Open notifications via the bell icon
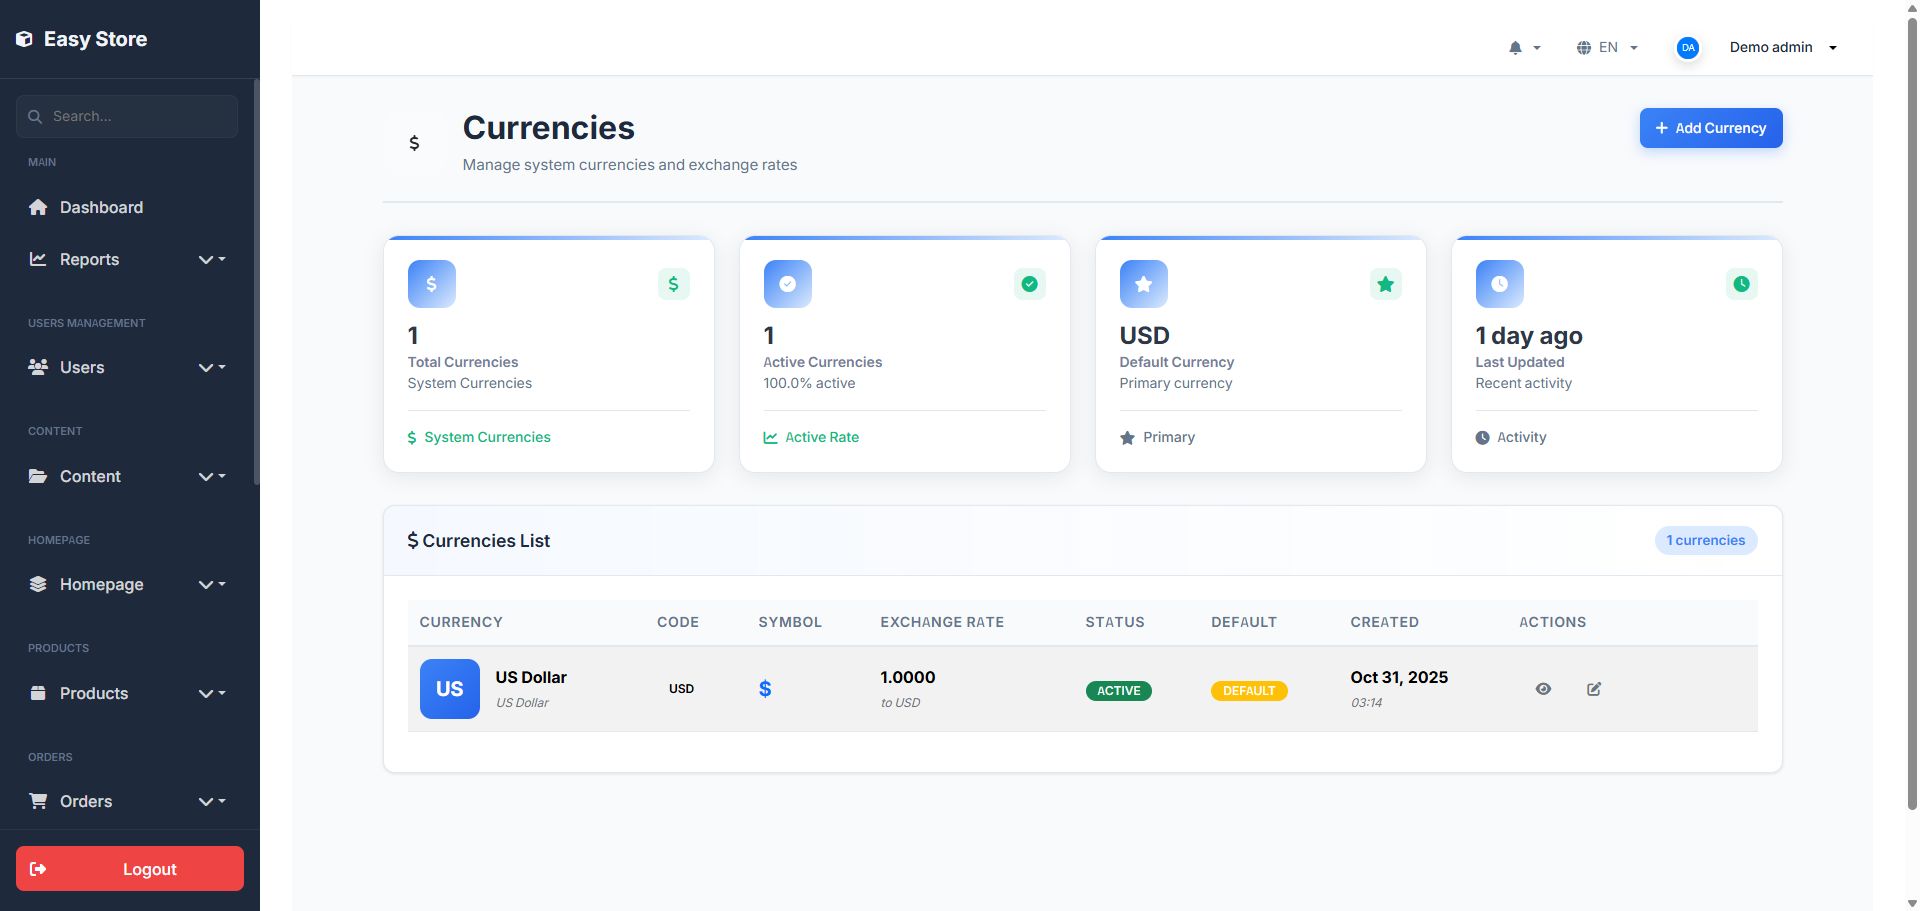1920x911 pixels. [1515, 48]
